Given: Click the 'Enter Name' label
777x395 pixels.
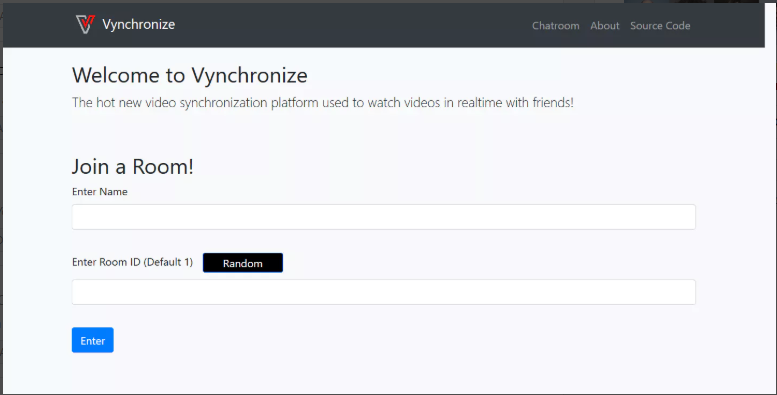Looking at the screenshot, I should point(100,192).
